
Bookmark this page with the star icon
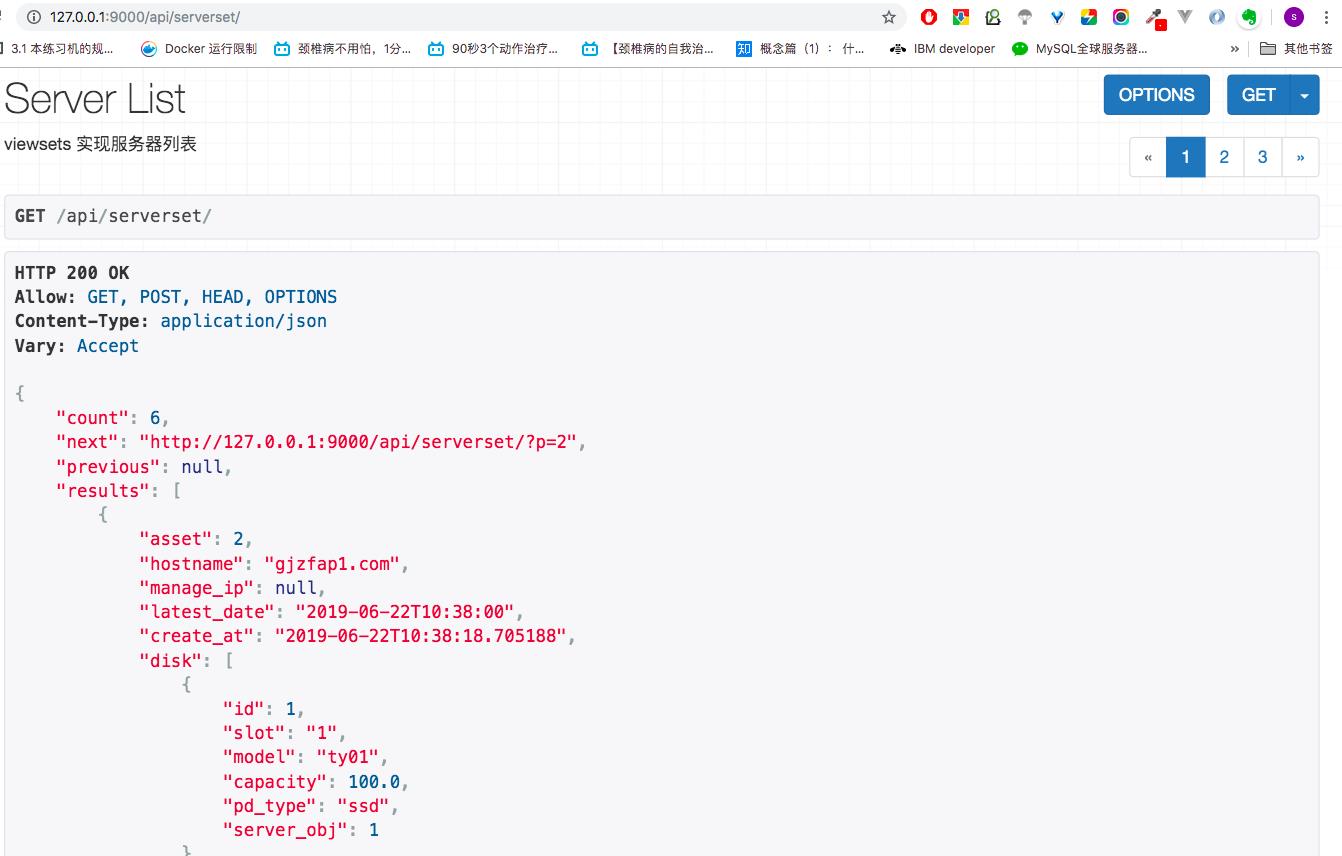pos(889,17)
